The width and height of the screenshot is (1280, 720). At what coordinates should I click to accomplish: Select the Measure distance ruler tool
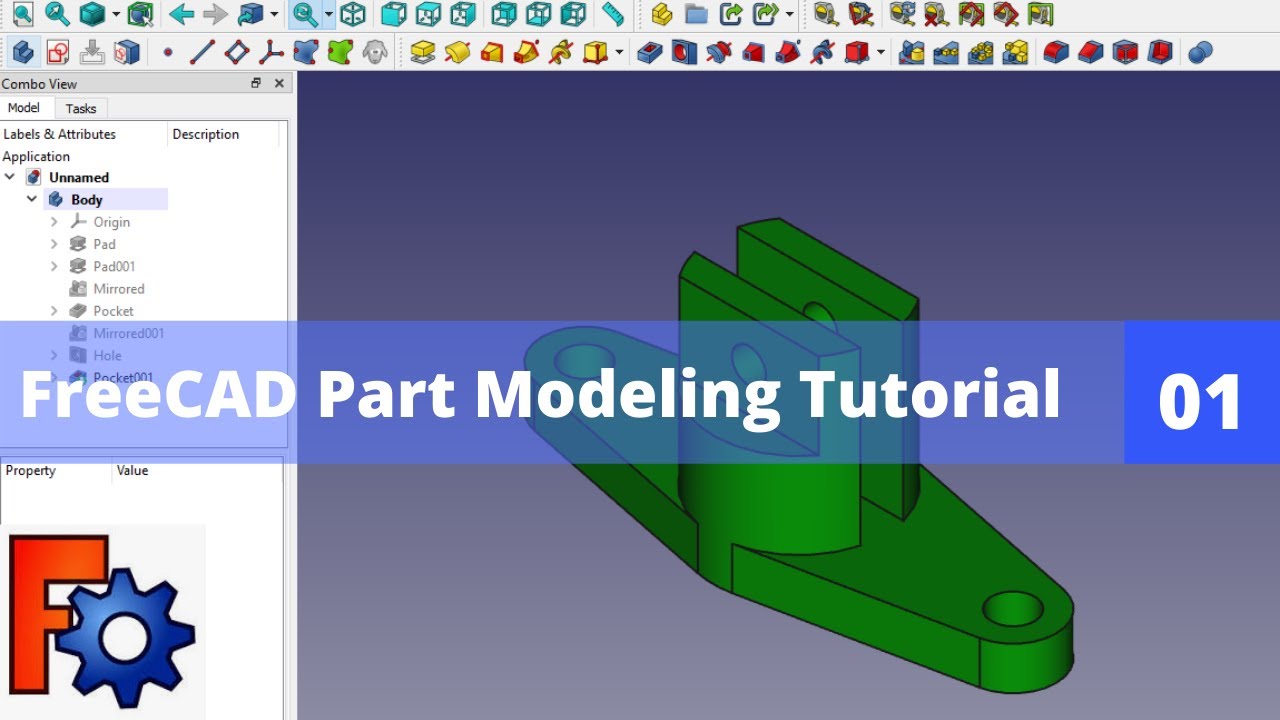pyautogui.click(x=612, y=14)
